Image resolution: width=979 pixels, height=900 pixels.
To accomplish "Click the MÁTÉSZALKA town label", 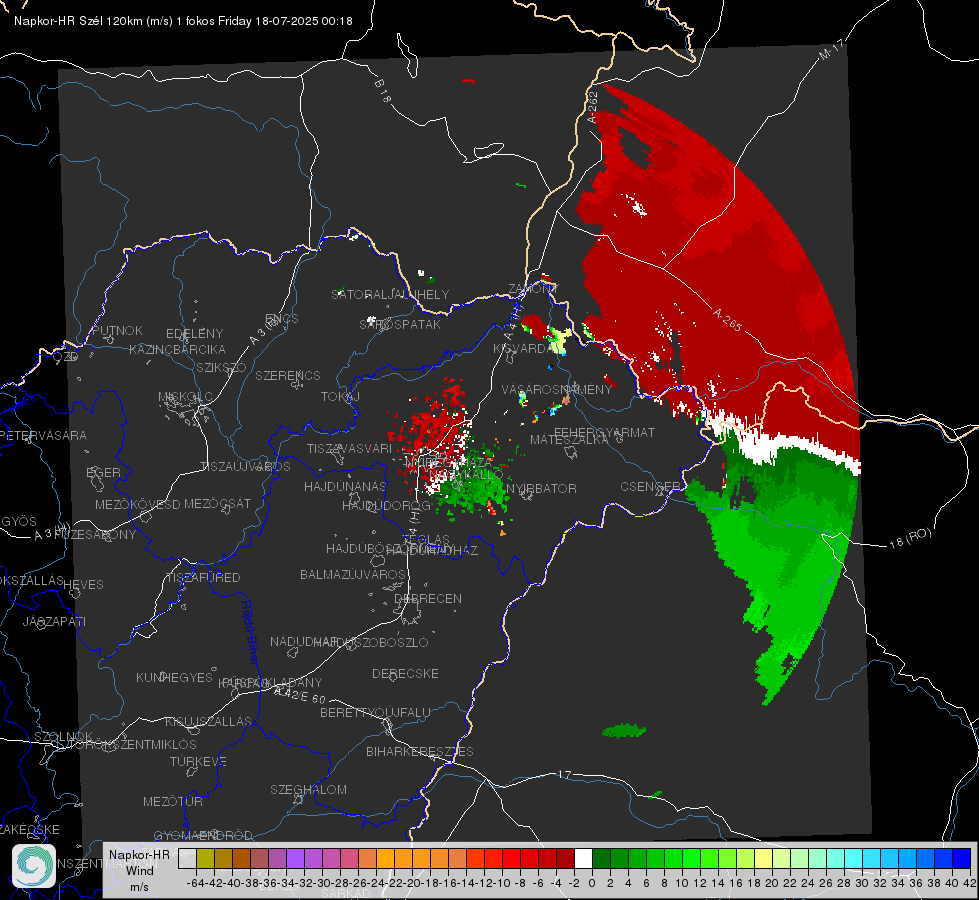I will pos(569,440).
